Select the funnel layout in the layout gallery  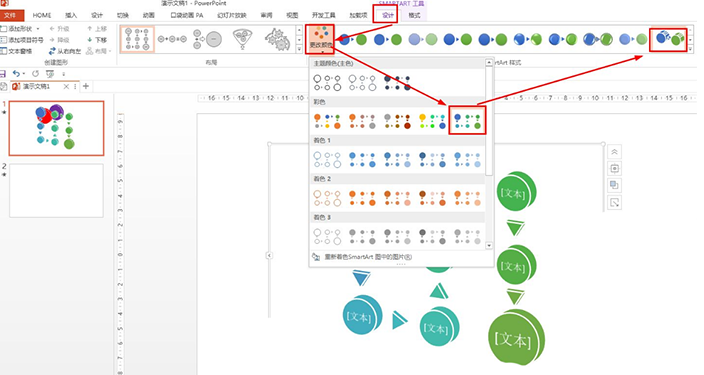pos(243,39)
